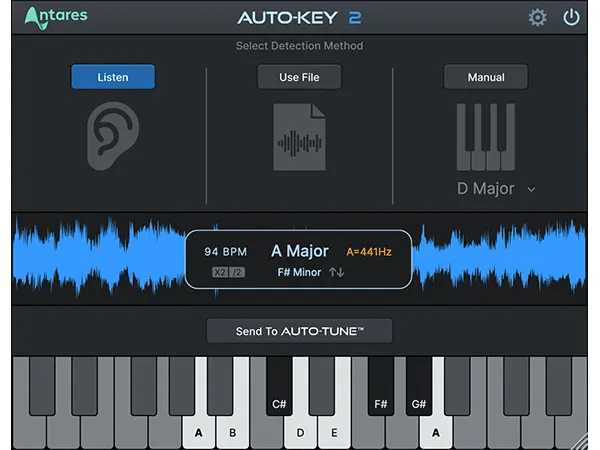Viewport: 600px width, 450px height.
Task: Click the G# black piano key
Action: pos(419,386)
